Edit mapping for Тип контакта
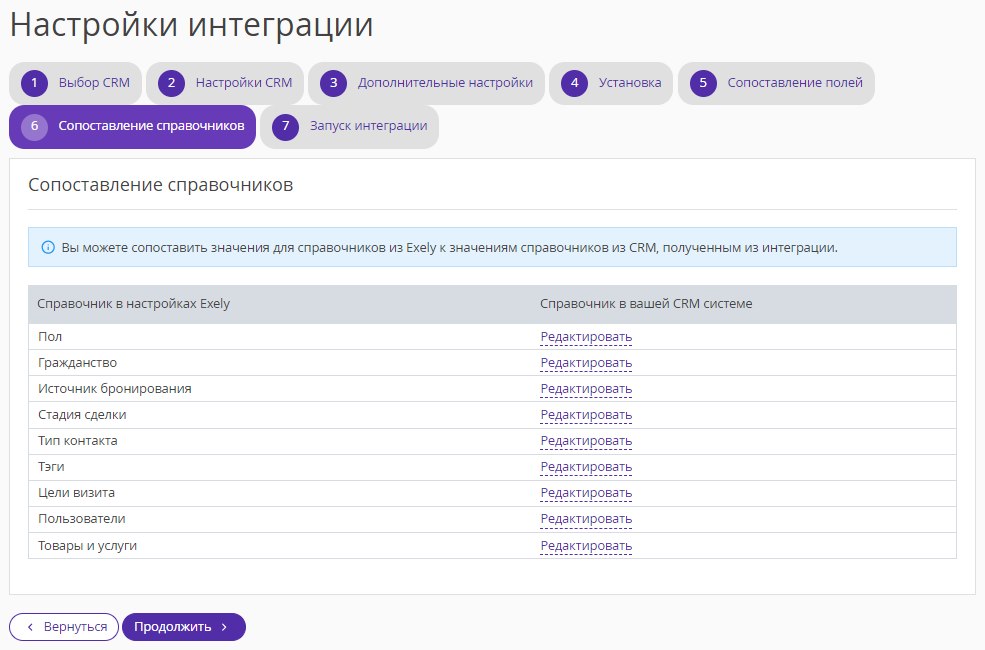985x650 pixels. (586, 441)
